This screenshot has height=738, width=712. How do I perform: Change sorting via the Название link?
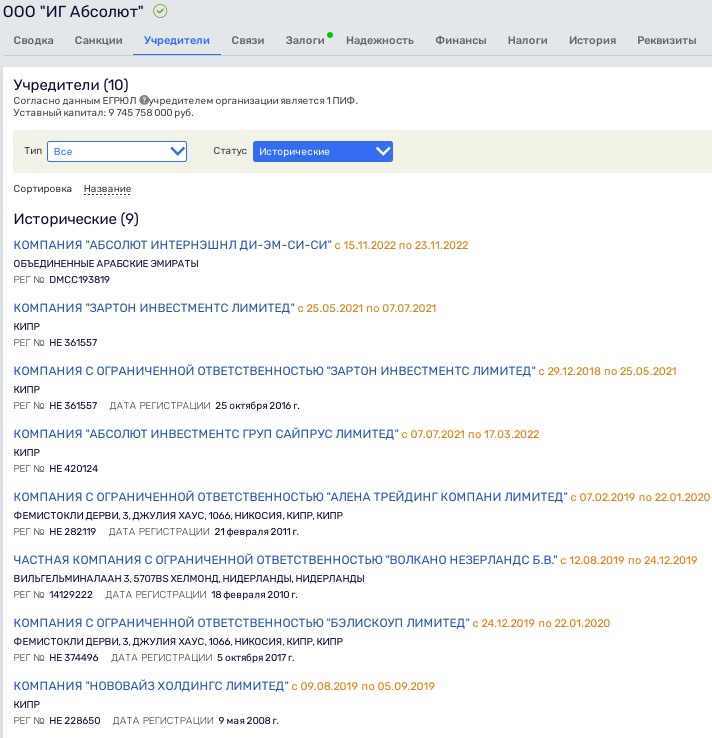click(107, 189)
